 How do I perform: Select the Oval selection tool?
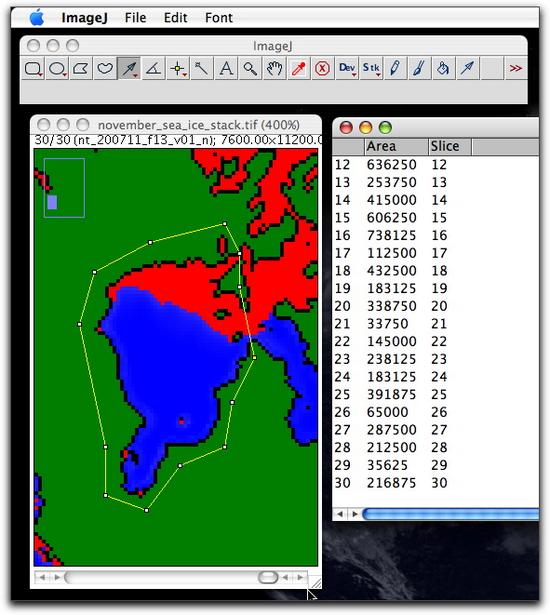(x=57, y=69)
